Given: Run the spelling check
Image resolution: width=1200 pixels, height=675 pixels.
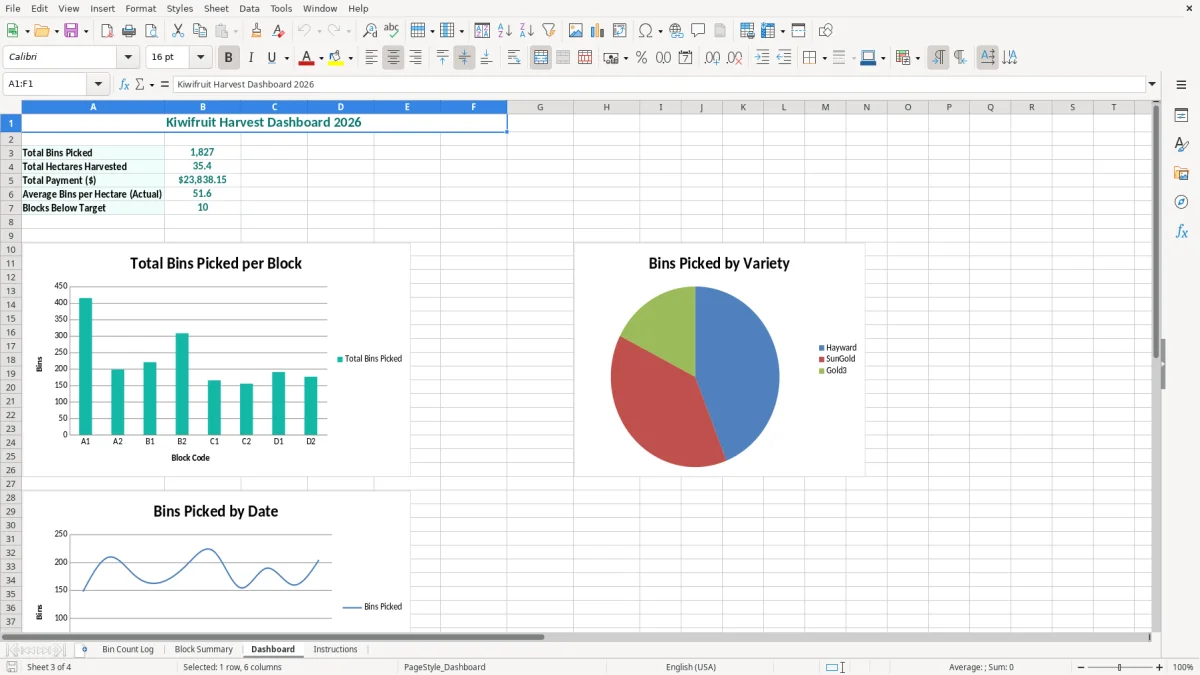Looking at the screenshot, I should click(392, 31).
